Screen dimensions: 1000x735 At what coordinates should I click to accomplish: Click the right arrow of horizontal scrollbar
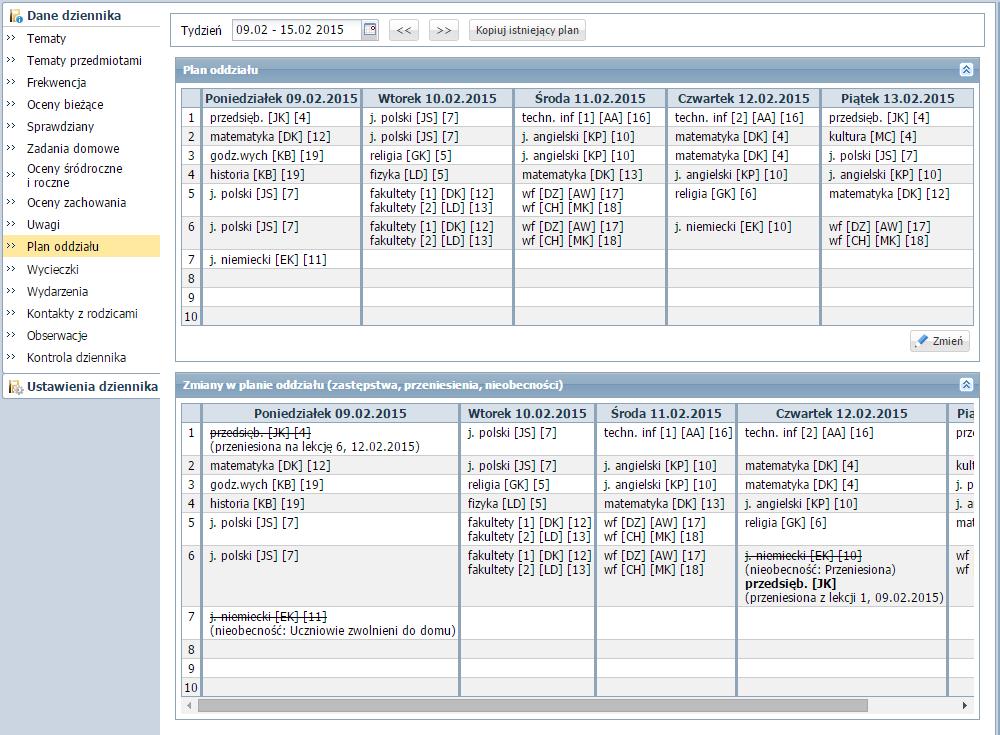click(x=964, y=706)
